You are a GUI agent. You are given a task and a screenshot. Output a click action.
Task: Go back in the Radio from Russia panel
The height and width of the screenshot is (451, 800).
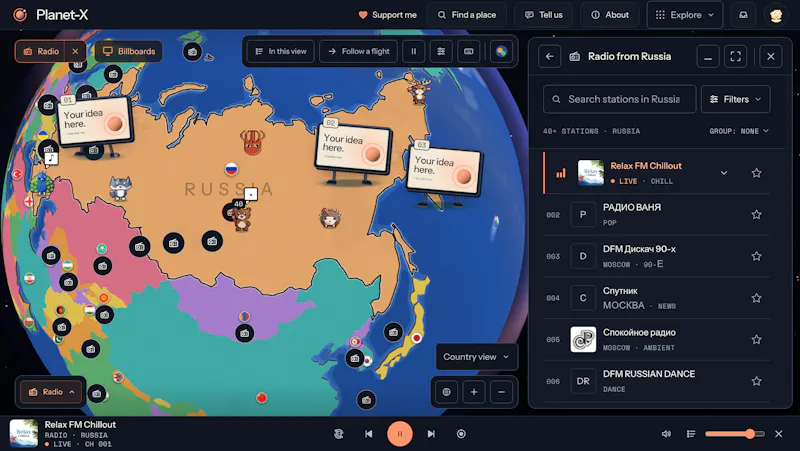[x=549, y=56]
